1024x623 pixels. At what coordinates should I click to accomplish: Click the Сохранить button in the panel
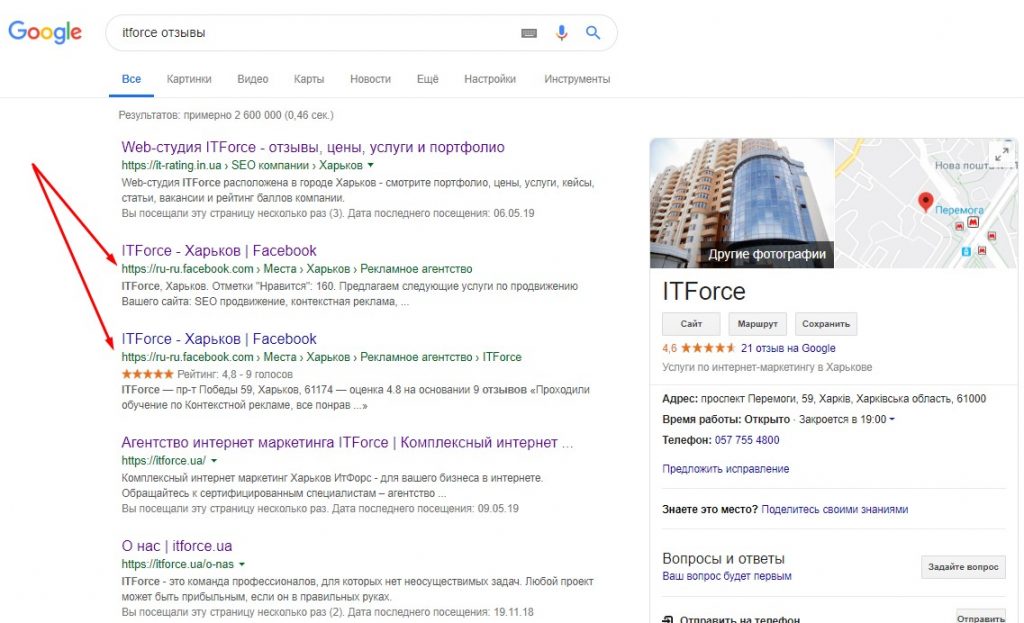click(x=826, y=323)
